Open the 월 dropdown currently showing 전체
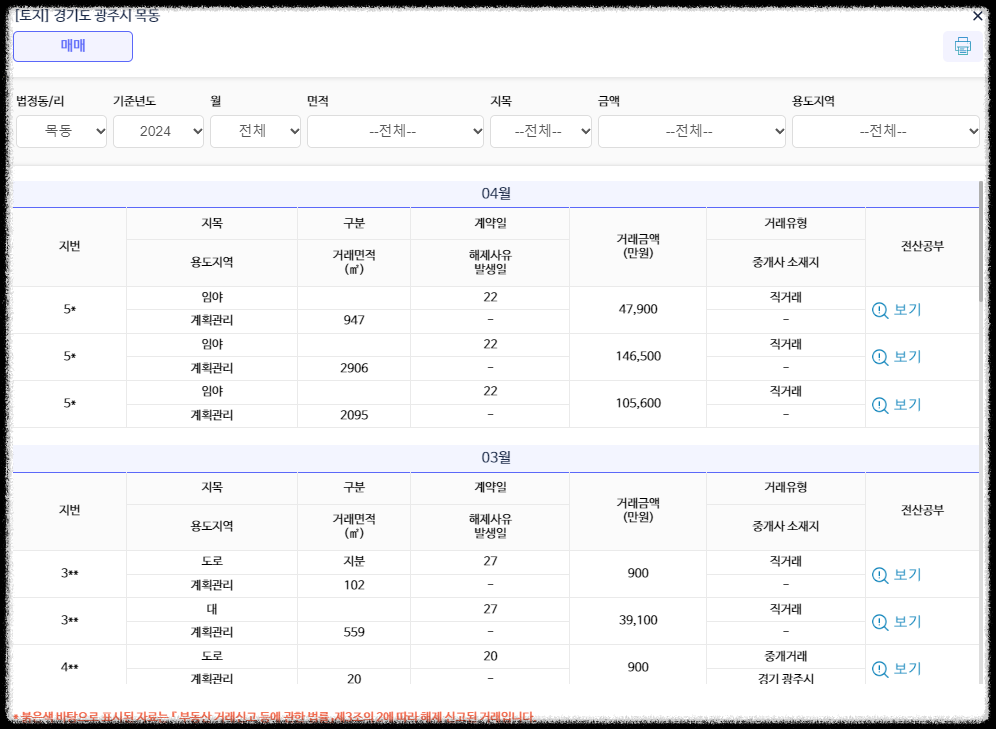 click(x=255, y=130)
